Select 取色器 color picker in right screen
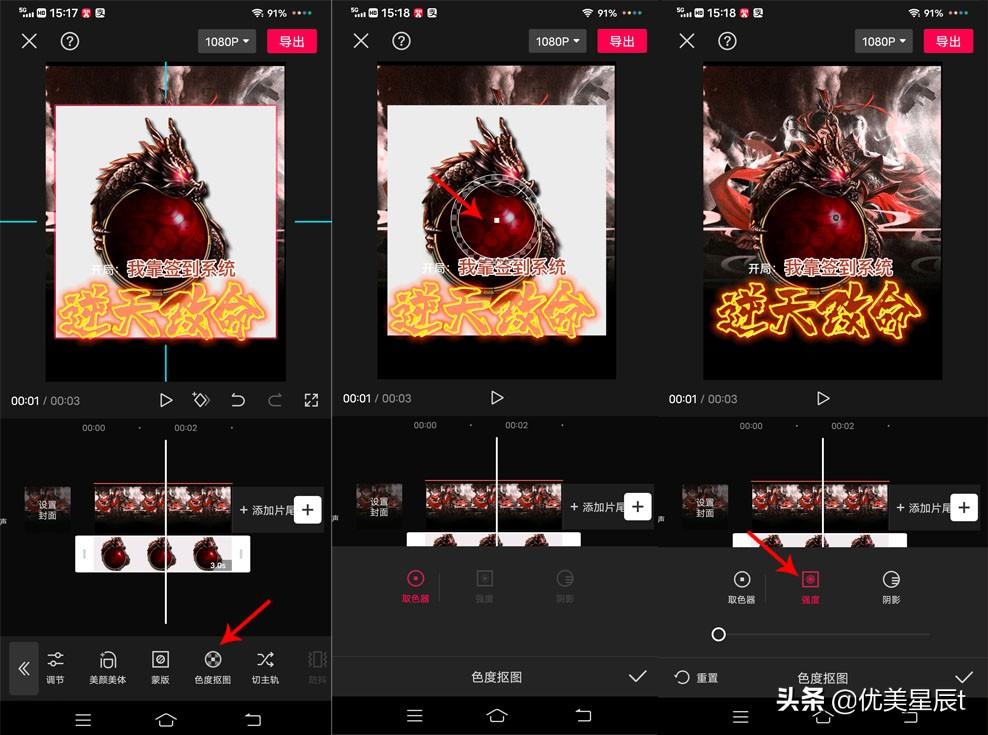This screenshot has height=735, width=988. (x=742, y=587)
